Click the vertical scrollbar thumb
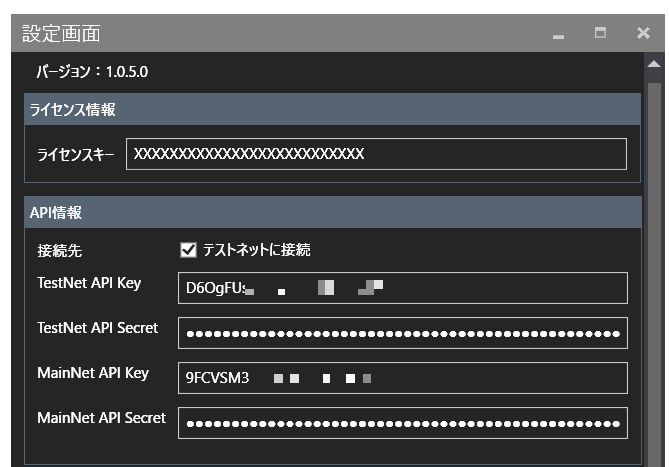Viewport: 669px width, 467px height. (x=654, y=273)
